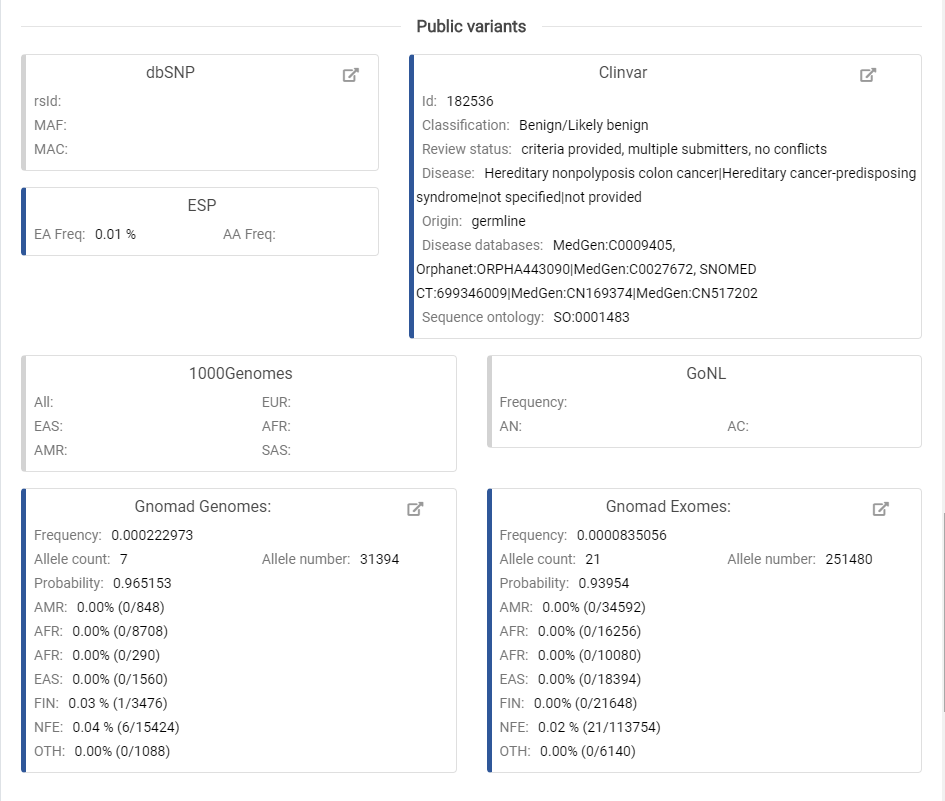Screen dimensions: 945x801
Task: Click the Sequence ontology SO:0001483 value
Action: click(x=591, y=317)
